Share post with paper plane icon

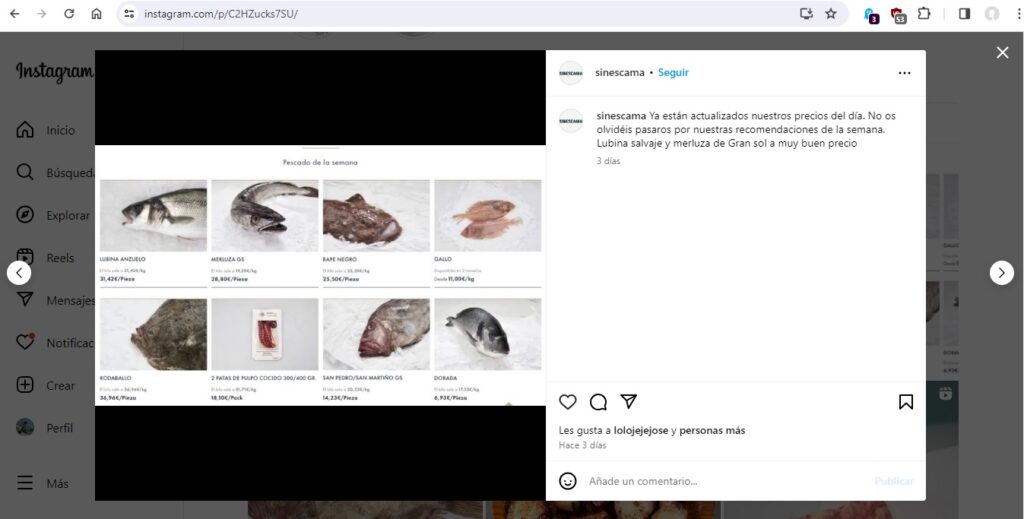628,401
